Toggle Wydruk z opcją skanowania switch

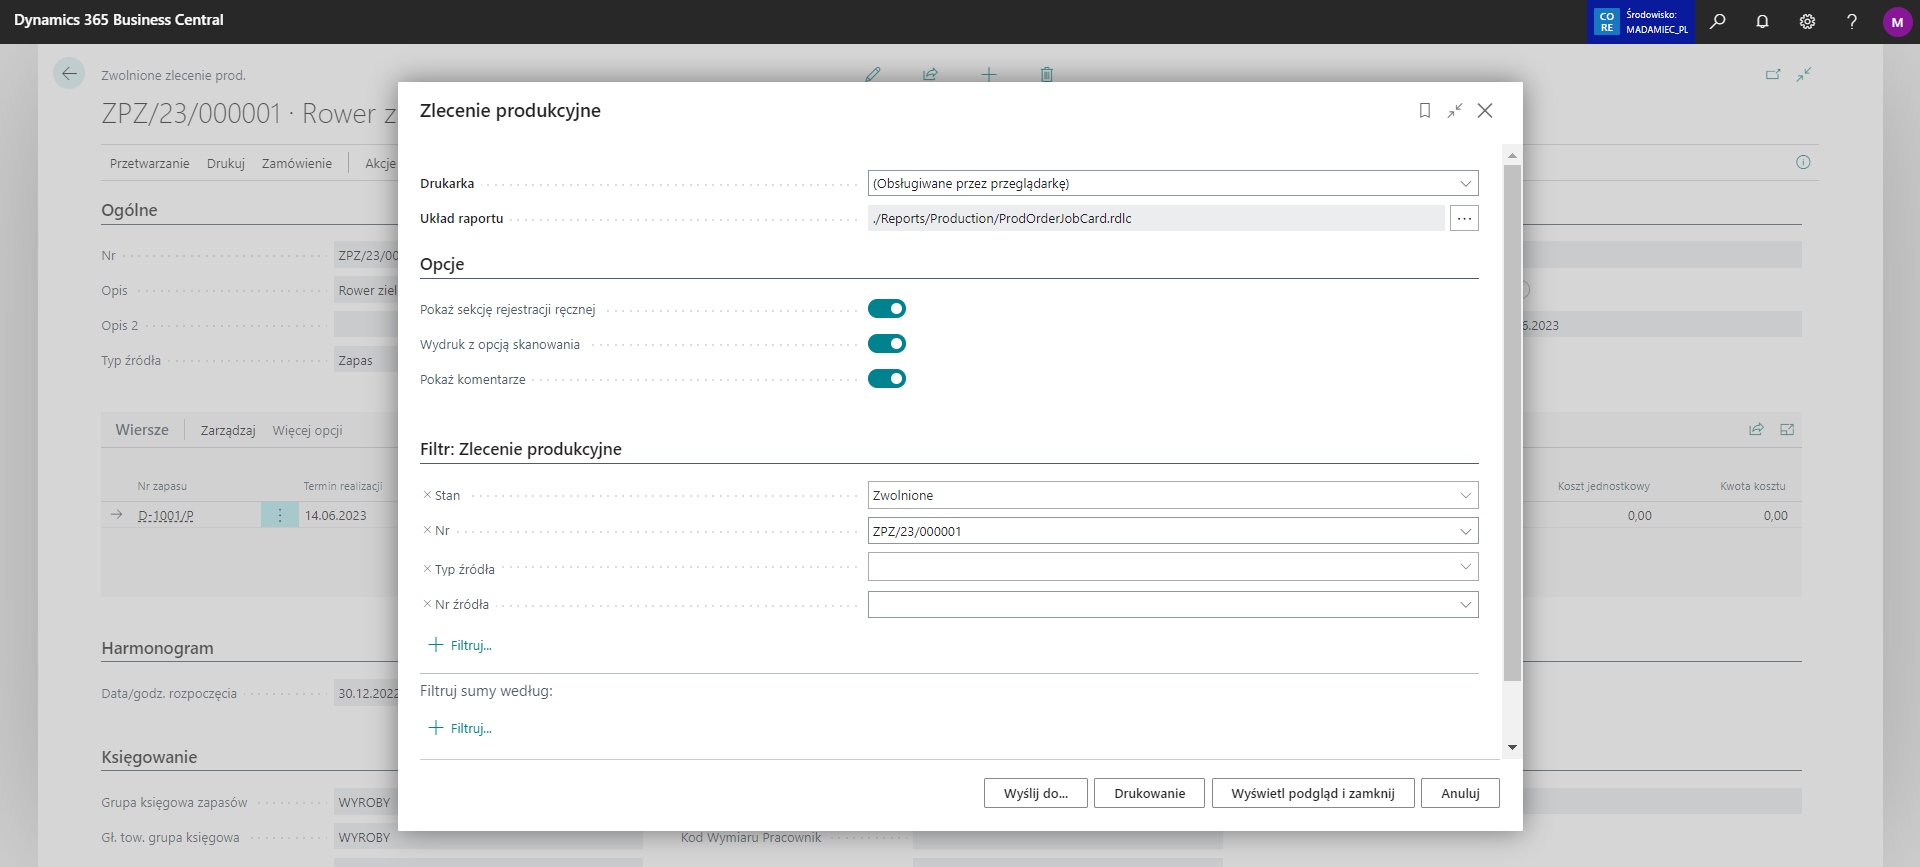(x=887, y=344)
